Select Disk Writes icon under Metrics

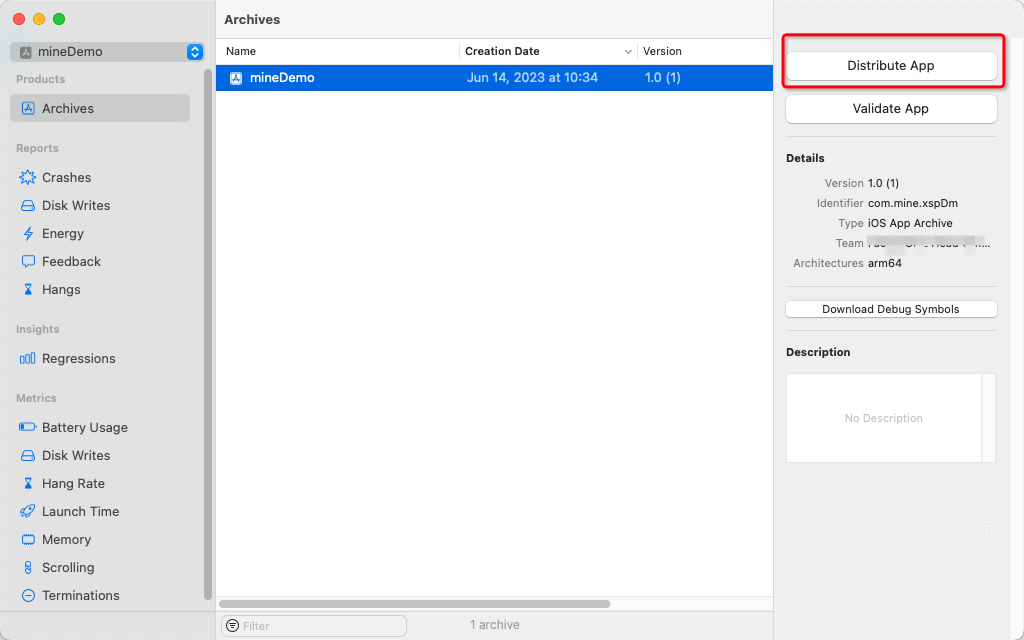click(27, 456)
